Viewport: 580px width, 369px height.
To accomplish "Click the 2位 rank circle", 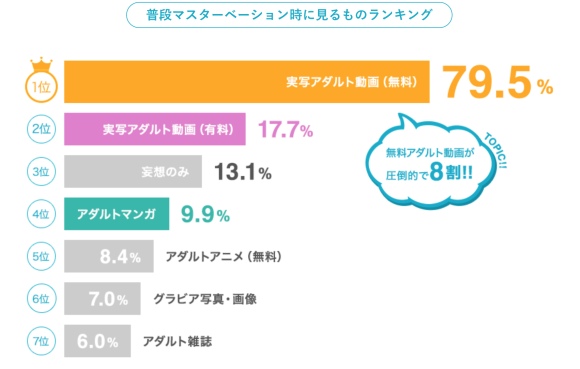I will tap(41, 129).
